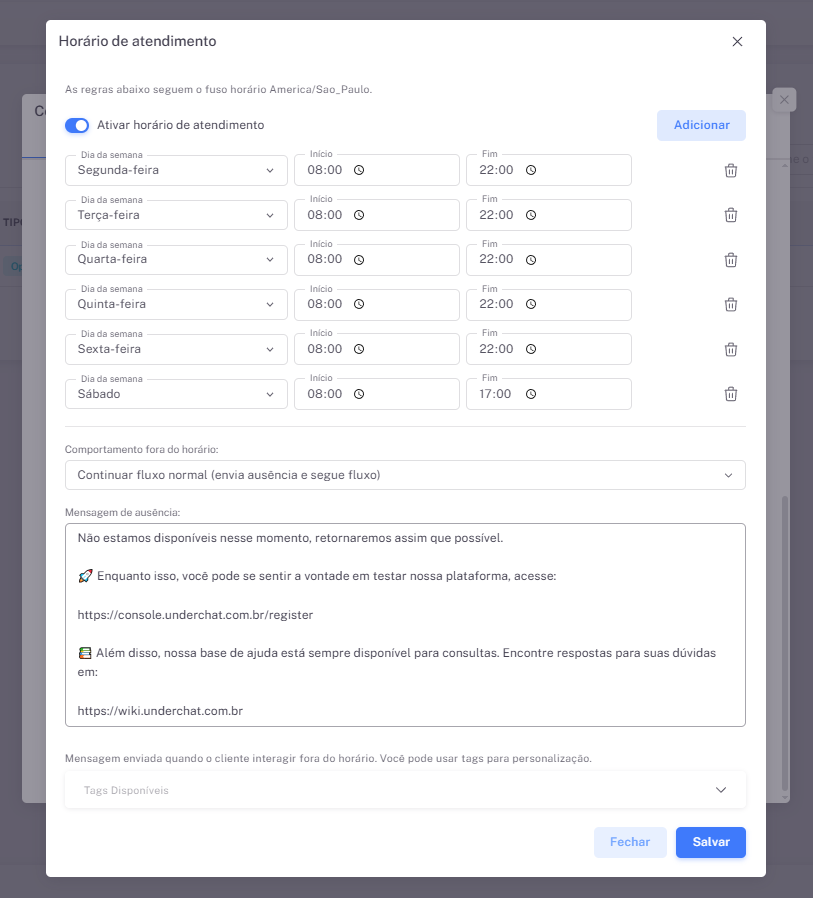
Task: Delete the Terça-feira schedule row
Action: pyautogui.click(x=730, y=215)
